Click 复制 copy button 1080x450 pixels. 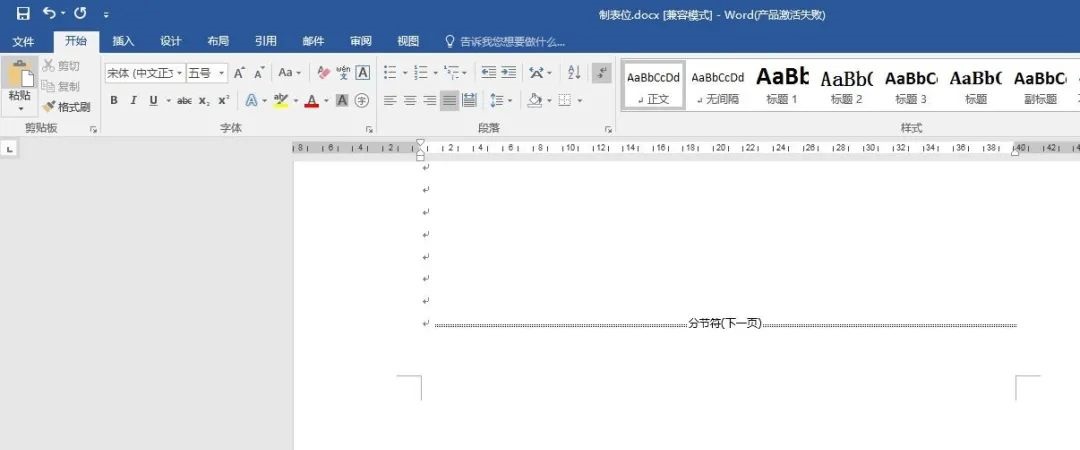pyautogui.click(x=61, y=87)
